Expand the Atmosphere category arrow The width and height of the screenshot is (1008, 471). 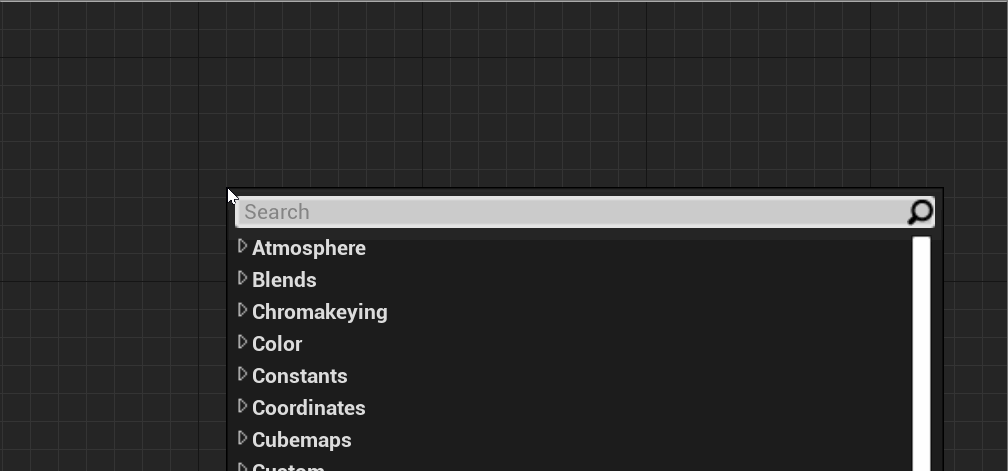click(242, 246)
